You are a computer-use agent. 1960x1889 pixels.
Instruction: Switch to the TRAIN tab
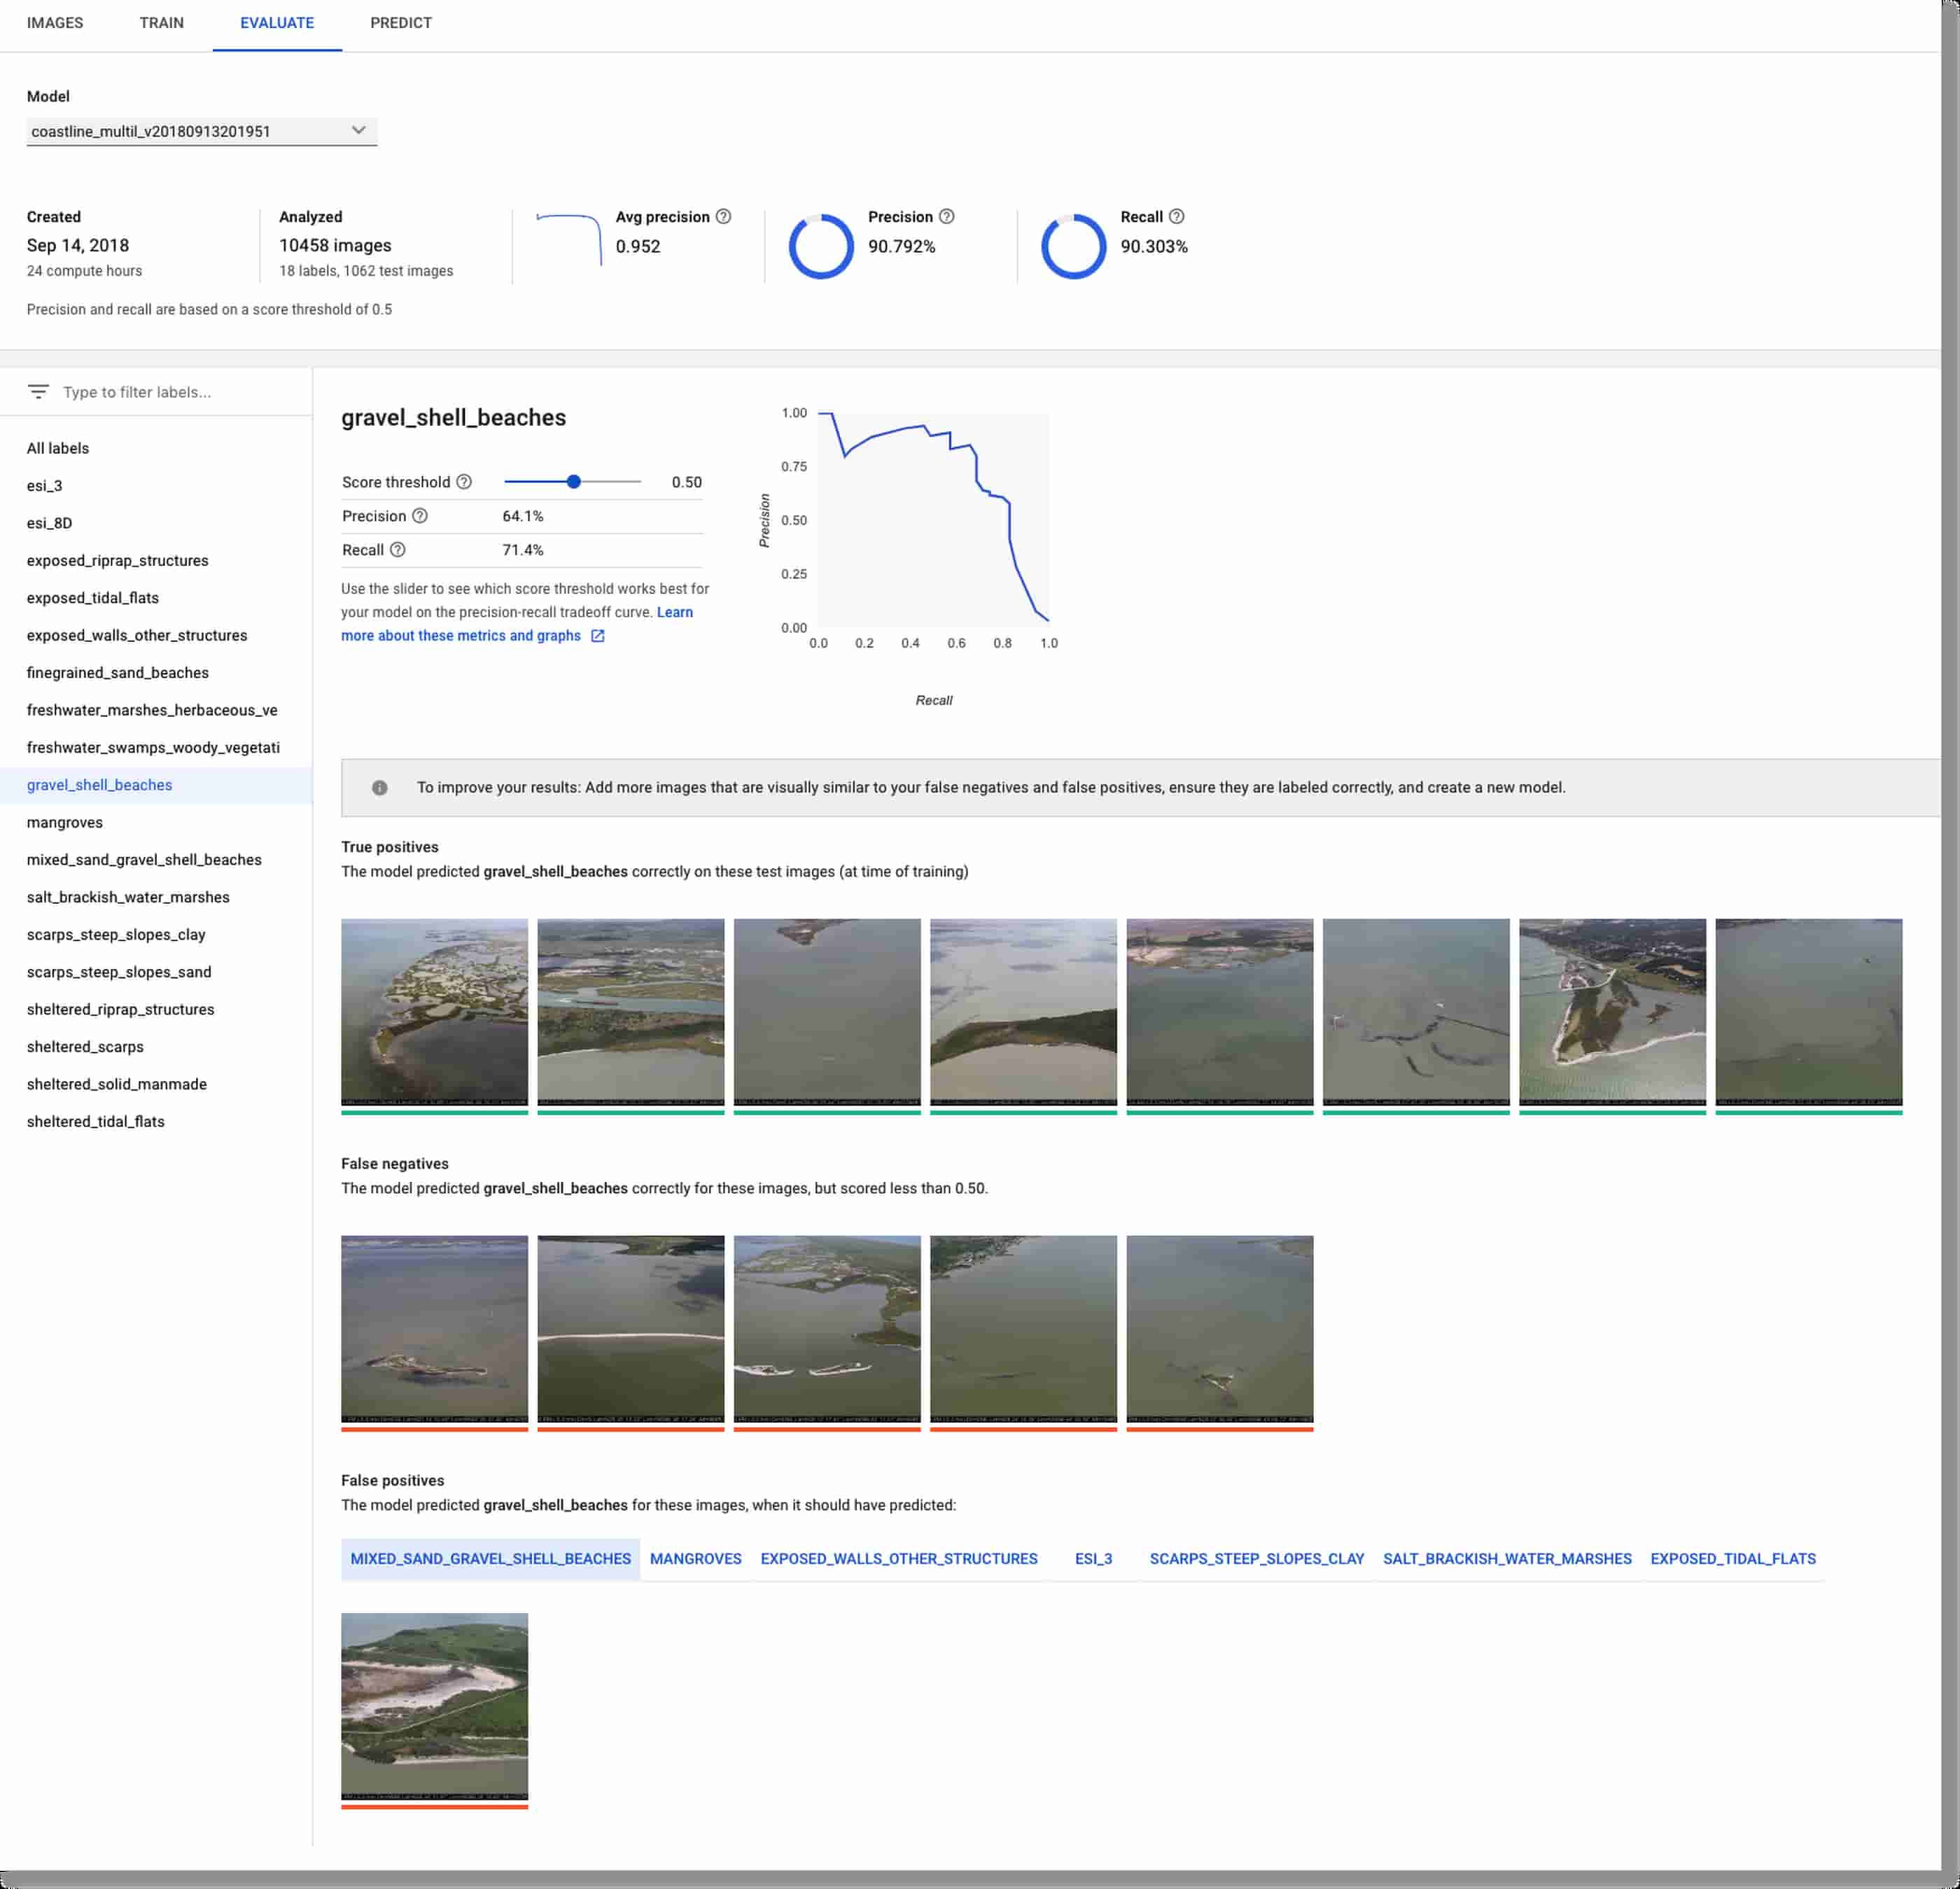coord(162,23)
